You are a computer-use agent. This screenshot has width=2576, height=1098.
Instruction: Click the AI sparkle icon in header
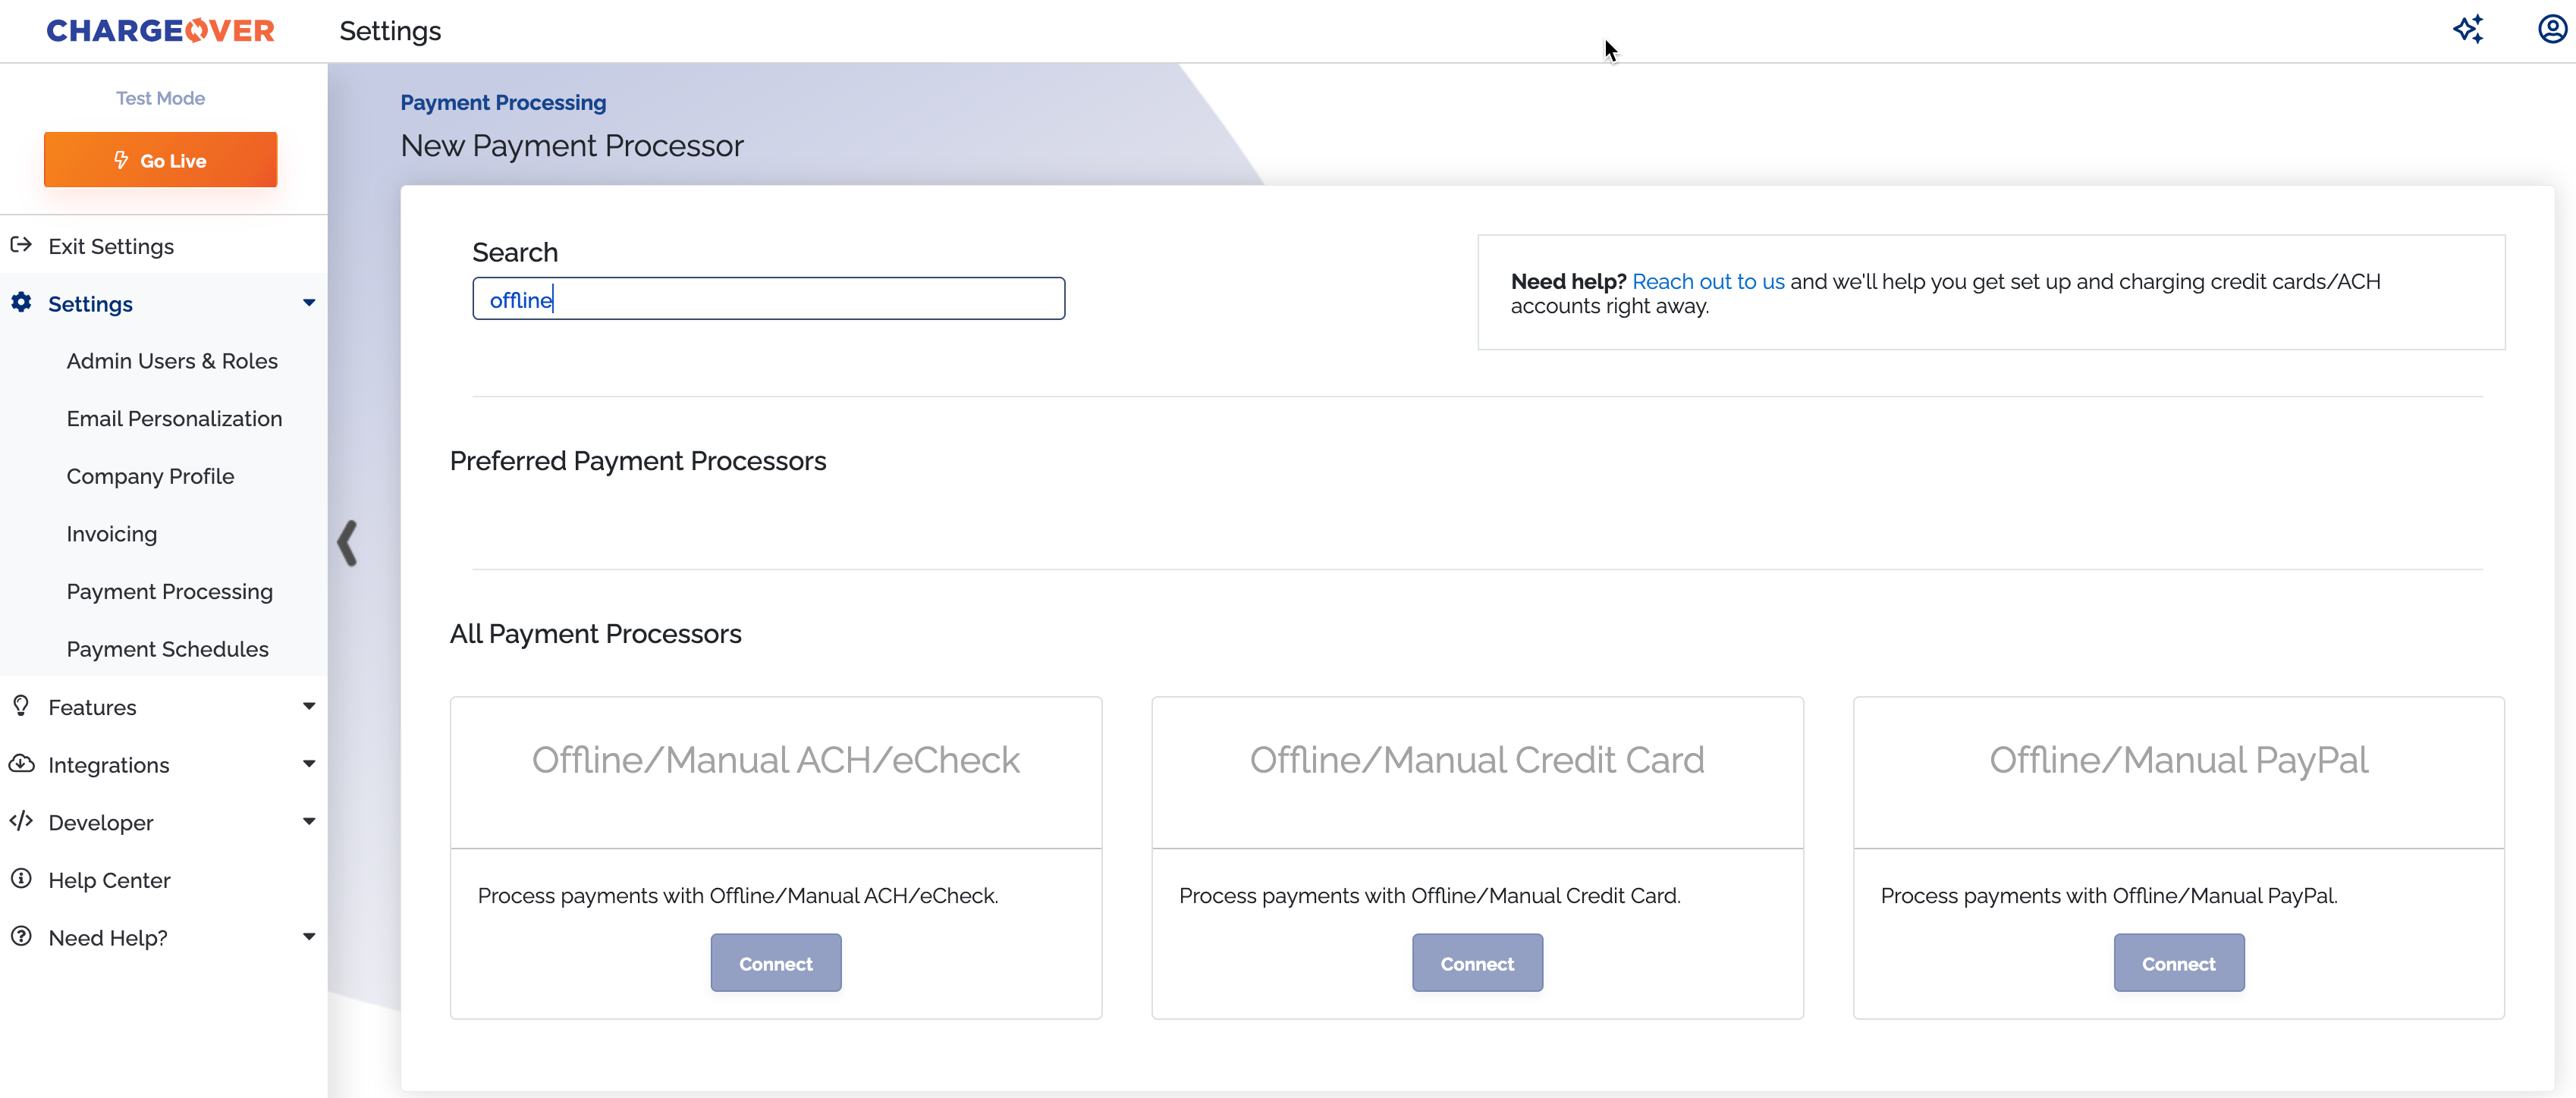tap(2467, 29)
